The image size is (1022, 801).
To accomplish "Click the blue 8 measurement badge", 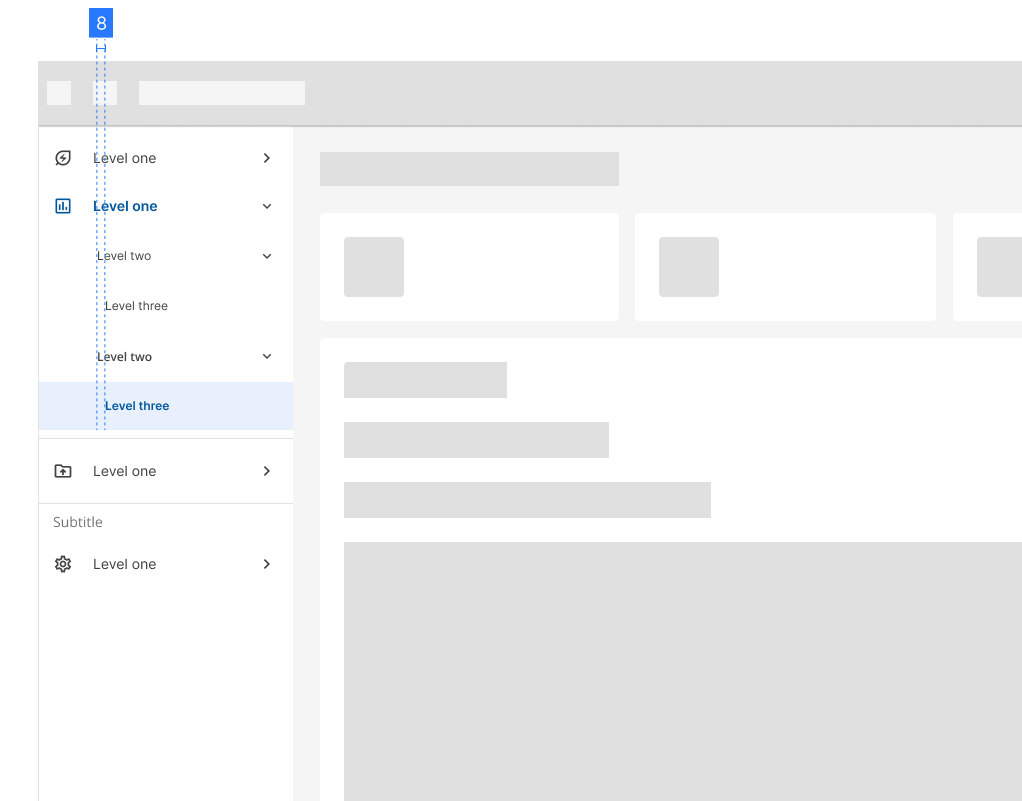I will pos(101,24).
